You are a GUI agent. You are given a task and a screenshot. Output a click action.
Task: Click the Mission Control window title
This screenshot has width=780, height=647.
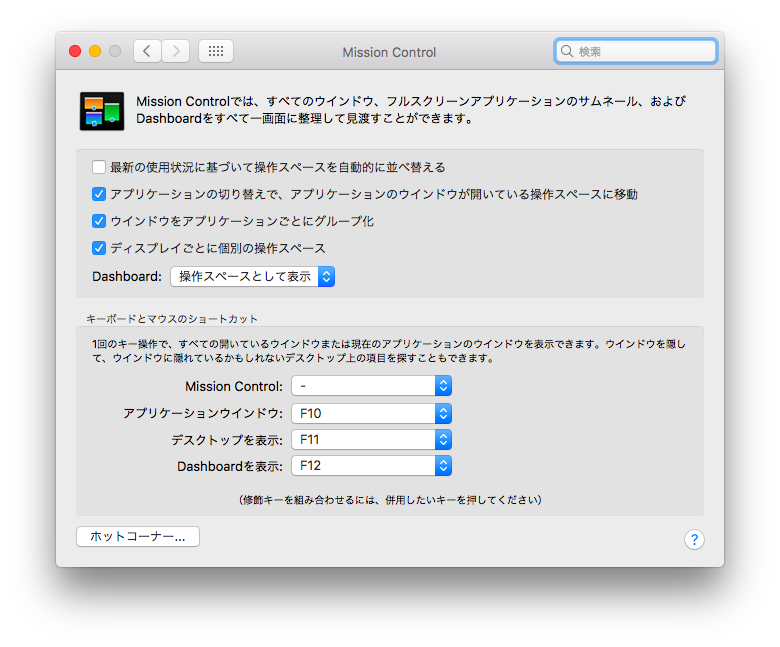click(389, 52)
